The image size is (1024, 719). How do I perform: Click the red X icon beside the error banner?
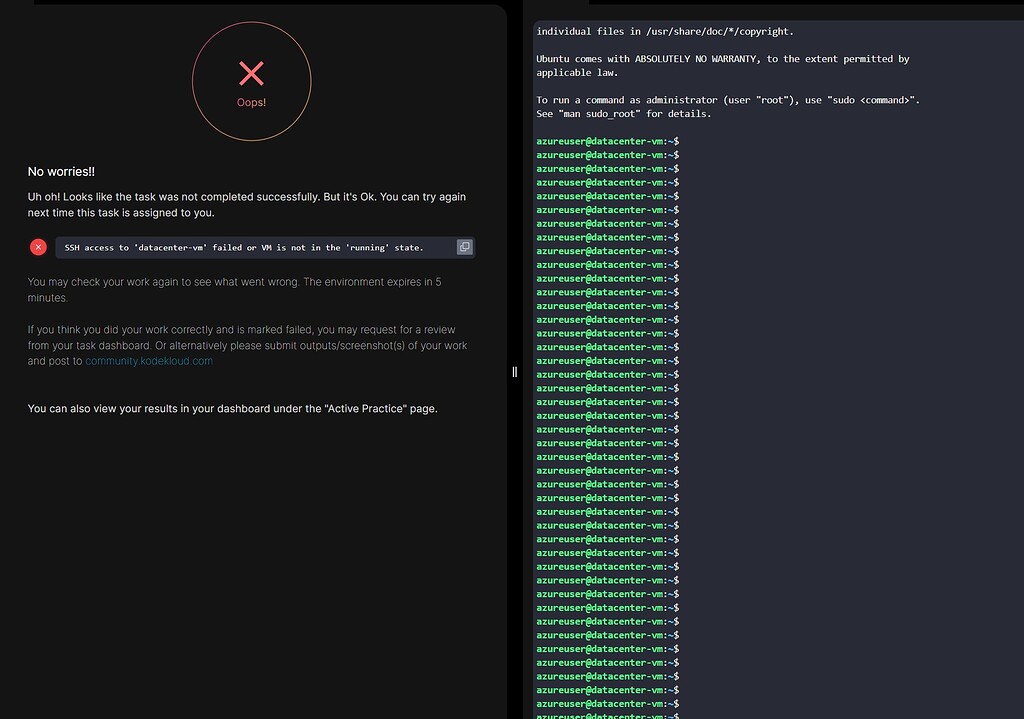[38, 247]
